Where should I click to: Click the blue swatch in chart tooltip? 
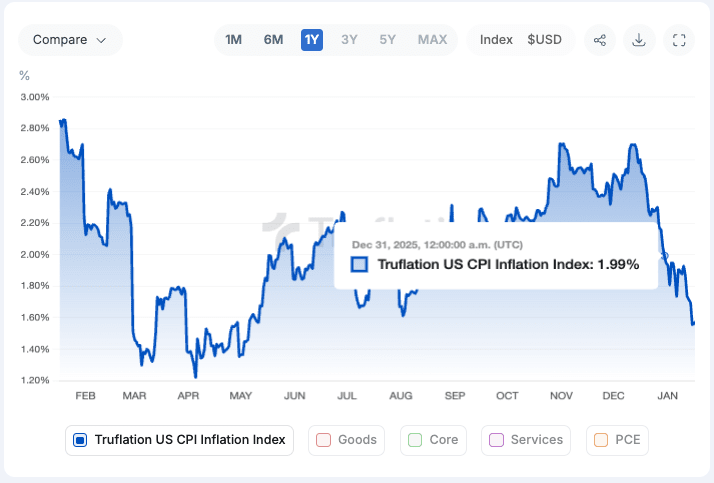pyautogui.click(x=360, y=264)
